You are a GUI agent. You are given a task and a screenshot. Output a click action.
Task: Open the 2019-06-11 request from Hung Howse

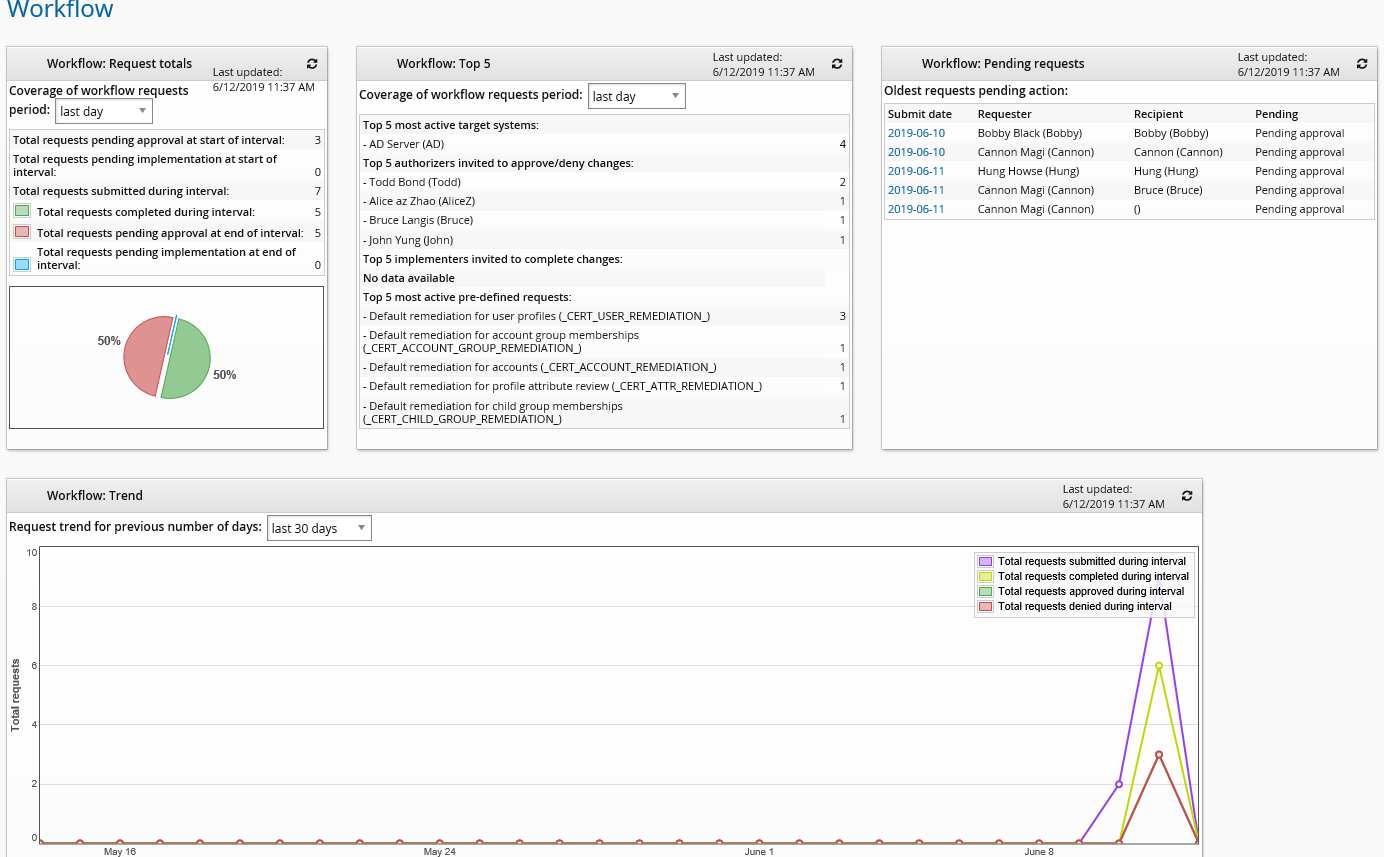(915, 170)
